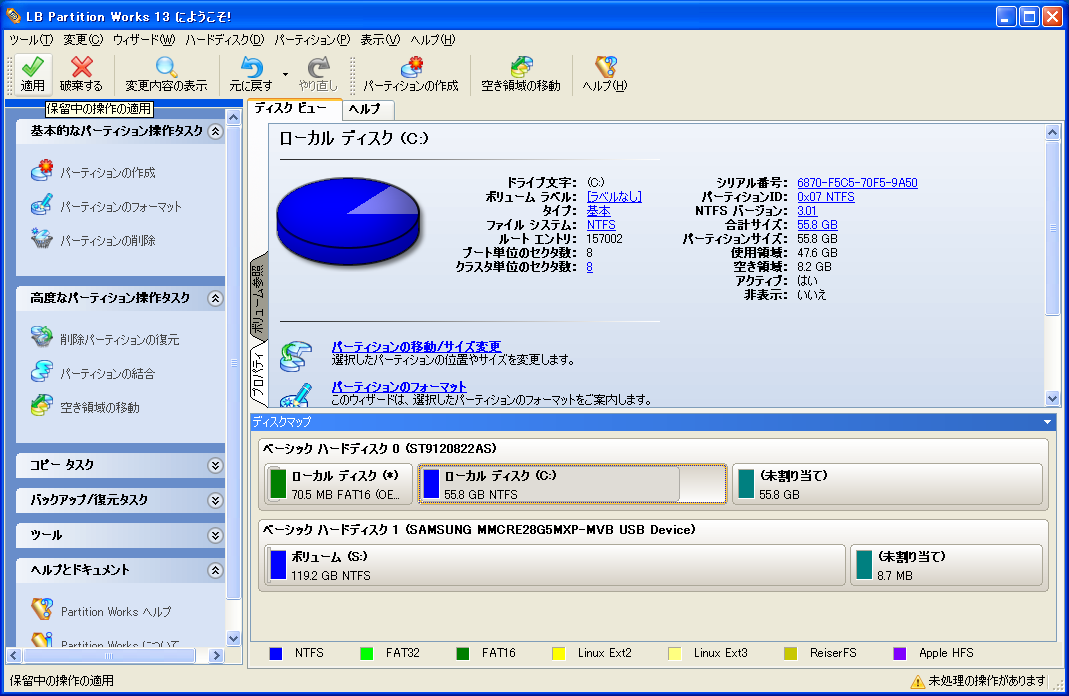
Task: Click the パーティションの移動/サイズ変更 link
Action: pos(415,346)
